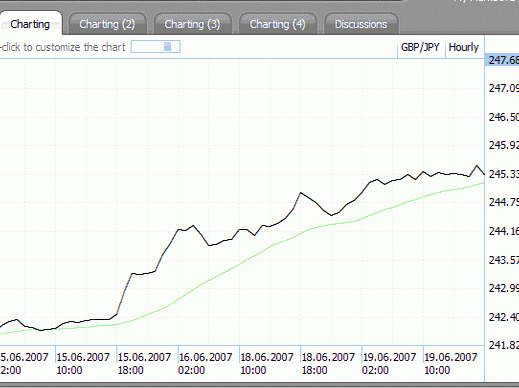This screenshot has height=388, width=519.
Task: Click the 15.06.2007 18:00 time label
Action: click(144, 363)
